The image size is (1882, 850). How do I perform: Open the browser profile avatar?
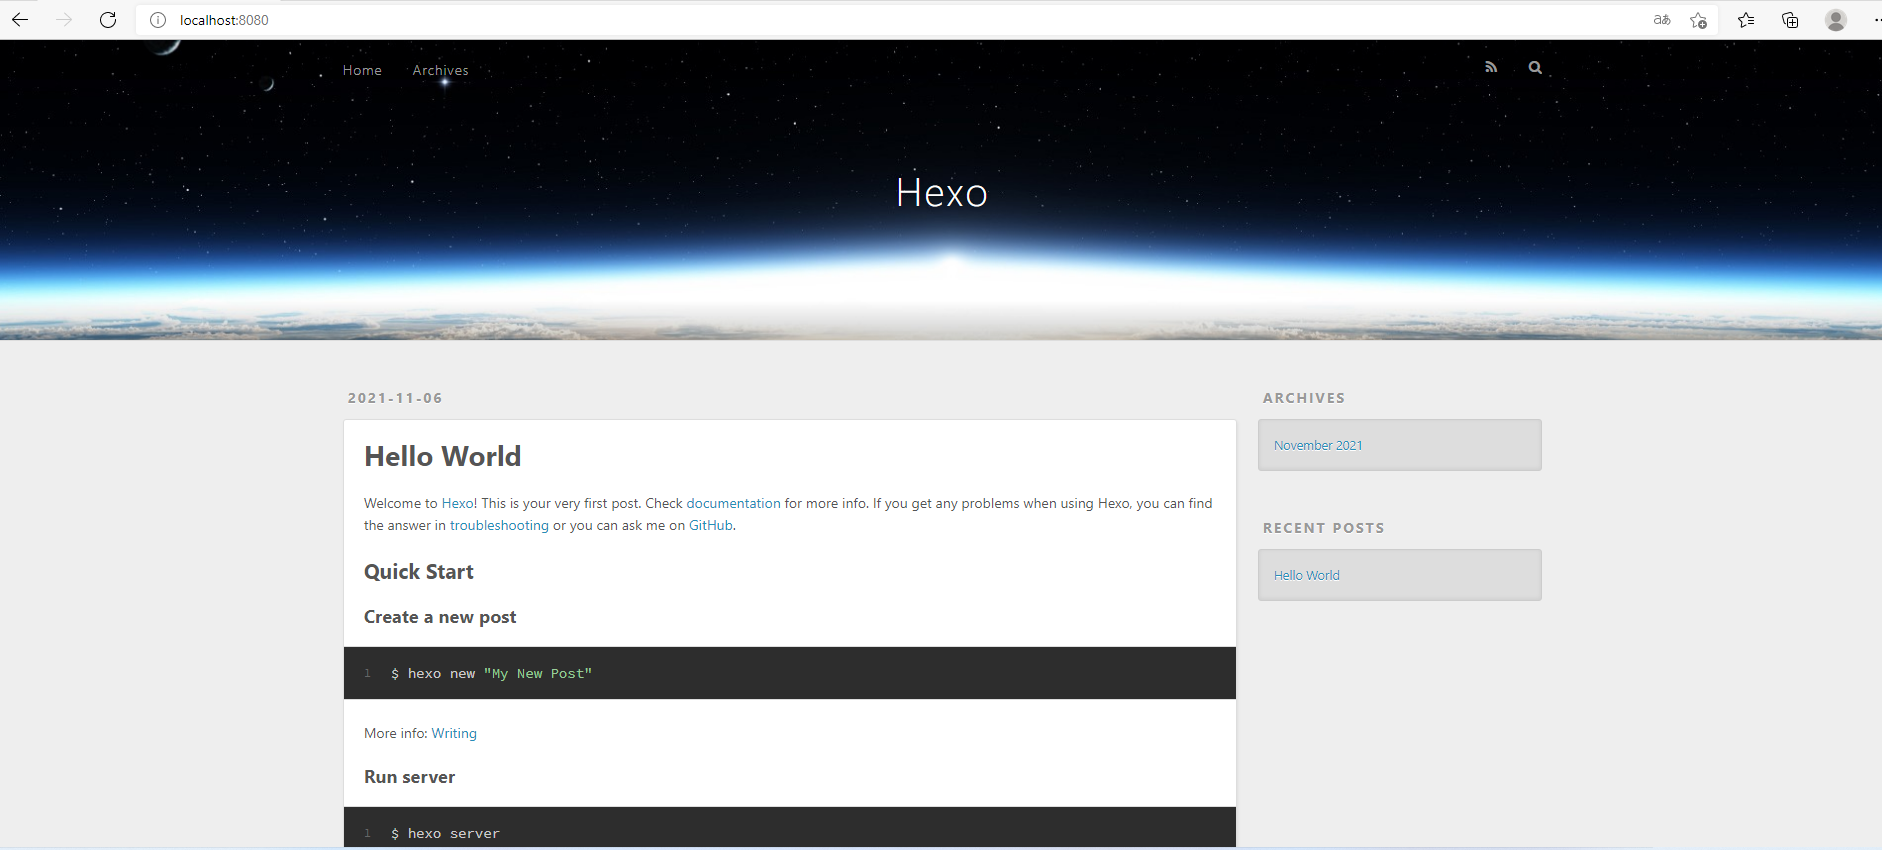click(x=1835, y=20)
